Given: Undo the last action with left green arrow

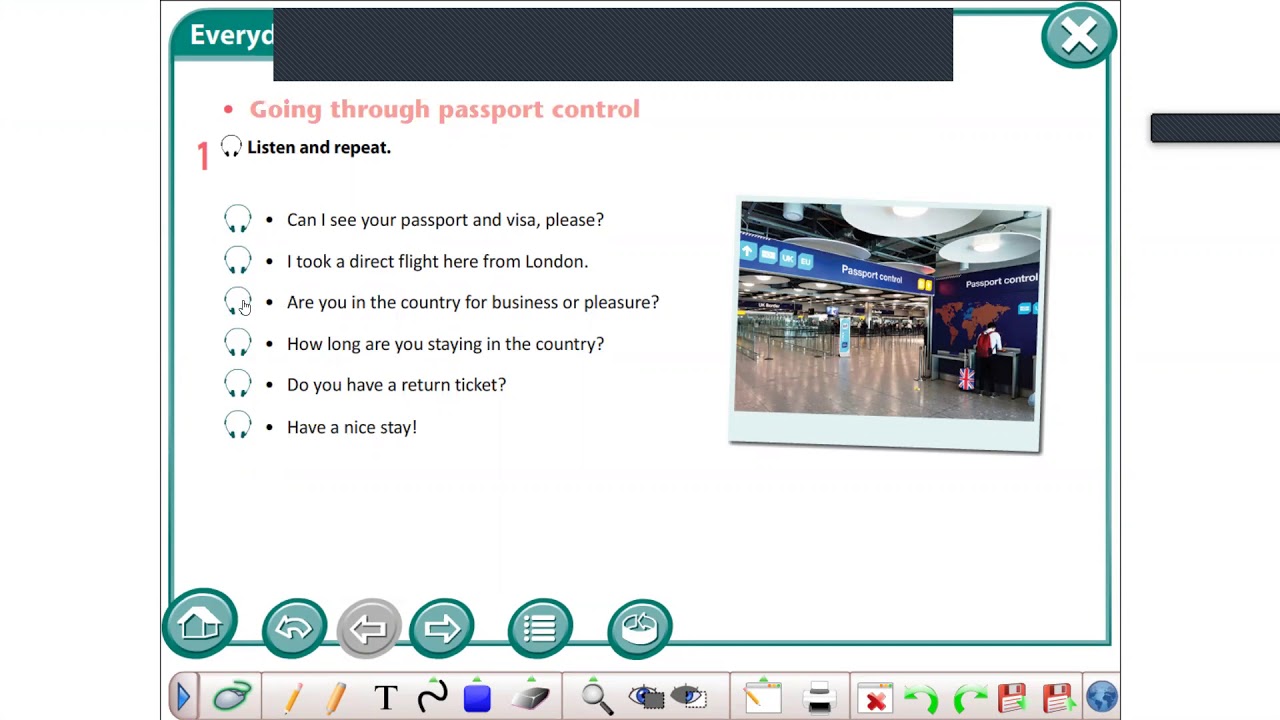Looking at the screenshot, I should 920,697.
